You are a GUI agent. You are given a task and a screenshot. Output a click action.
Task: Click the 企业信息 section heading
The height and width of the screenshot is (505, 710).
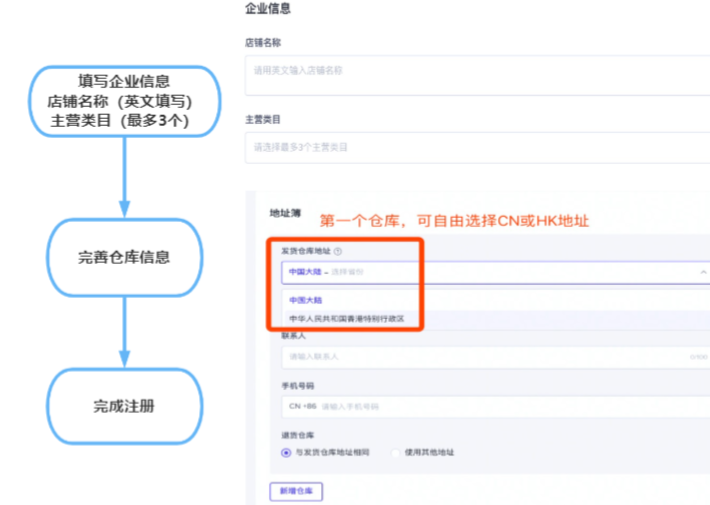tap(267, 9)
